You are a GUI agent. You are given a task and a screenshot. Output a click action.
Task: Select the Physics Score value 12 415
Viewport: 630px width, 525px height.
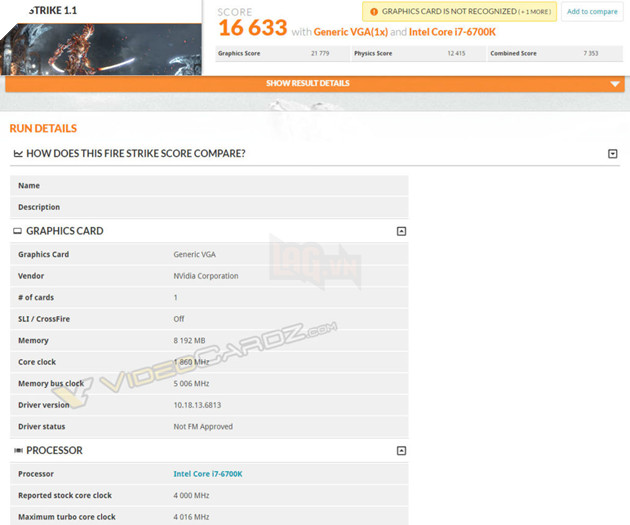click(x=456, y=53)
